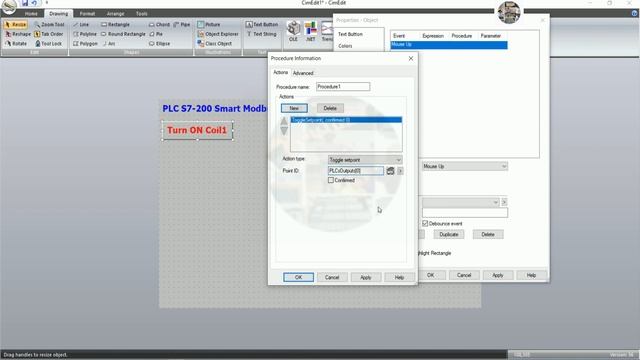Select the Reshape tool

pyautogui.click(x=18, y=34)
